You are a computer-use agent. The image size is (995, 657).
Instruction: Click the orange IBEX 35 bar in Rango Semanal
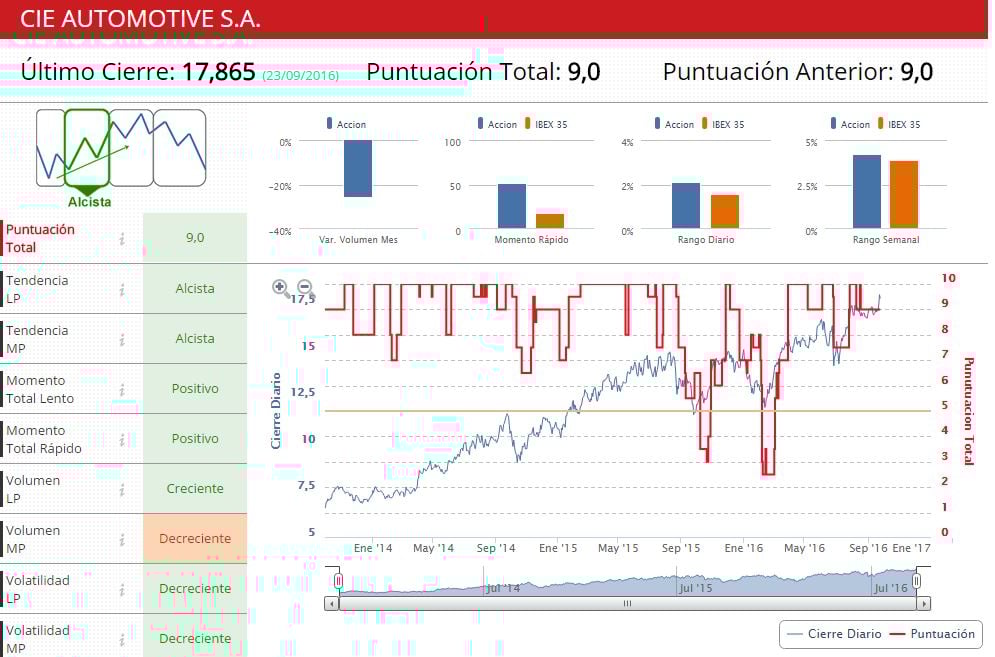[x=904, y=194]
